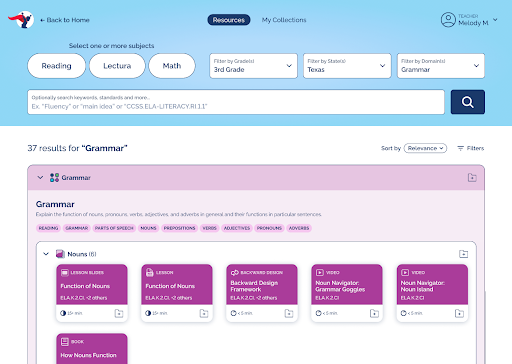This screenshot has height=364, width=512.
Task: Select the Lectura subject pill
Action: coord(117,66)
